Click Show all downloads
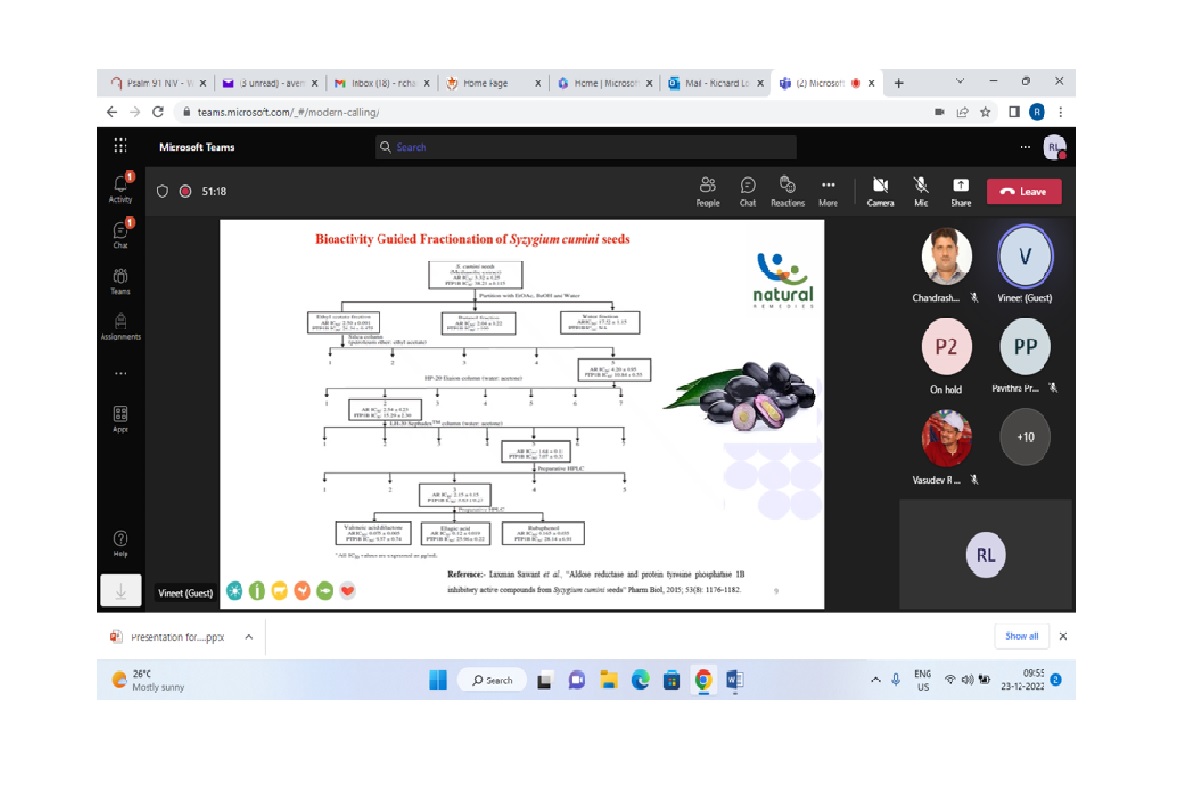Viewport: 1200px width, 800px height. click(x=1021, y=636)
